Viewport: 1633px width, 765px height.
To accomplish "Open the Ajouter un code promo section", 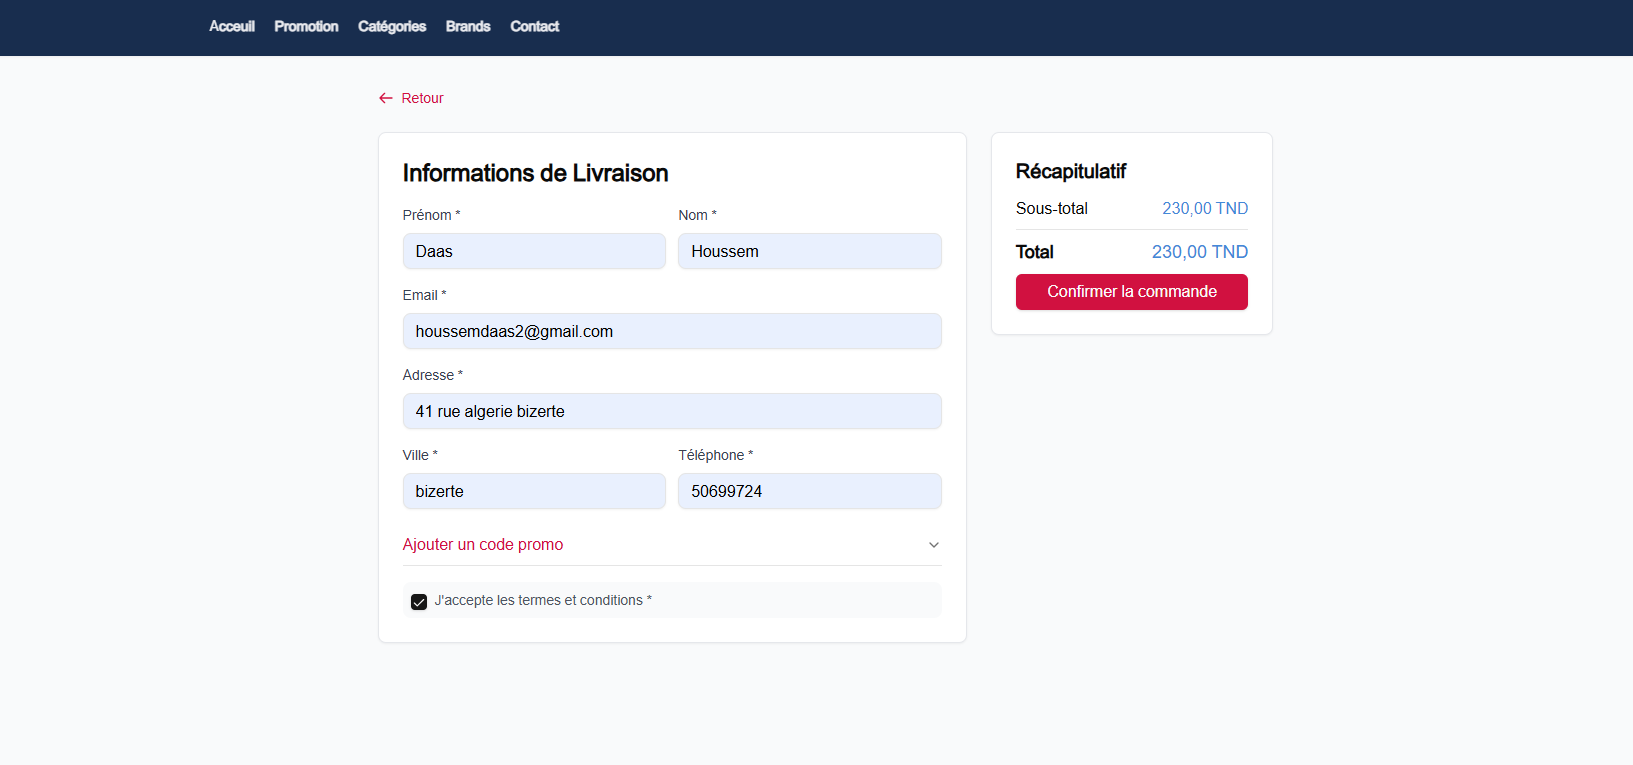I will [x=483, y=545].
